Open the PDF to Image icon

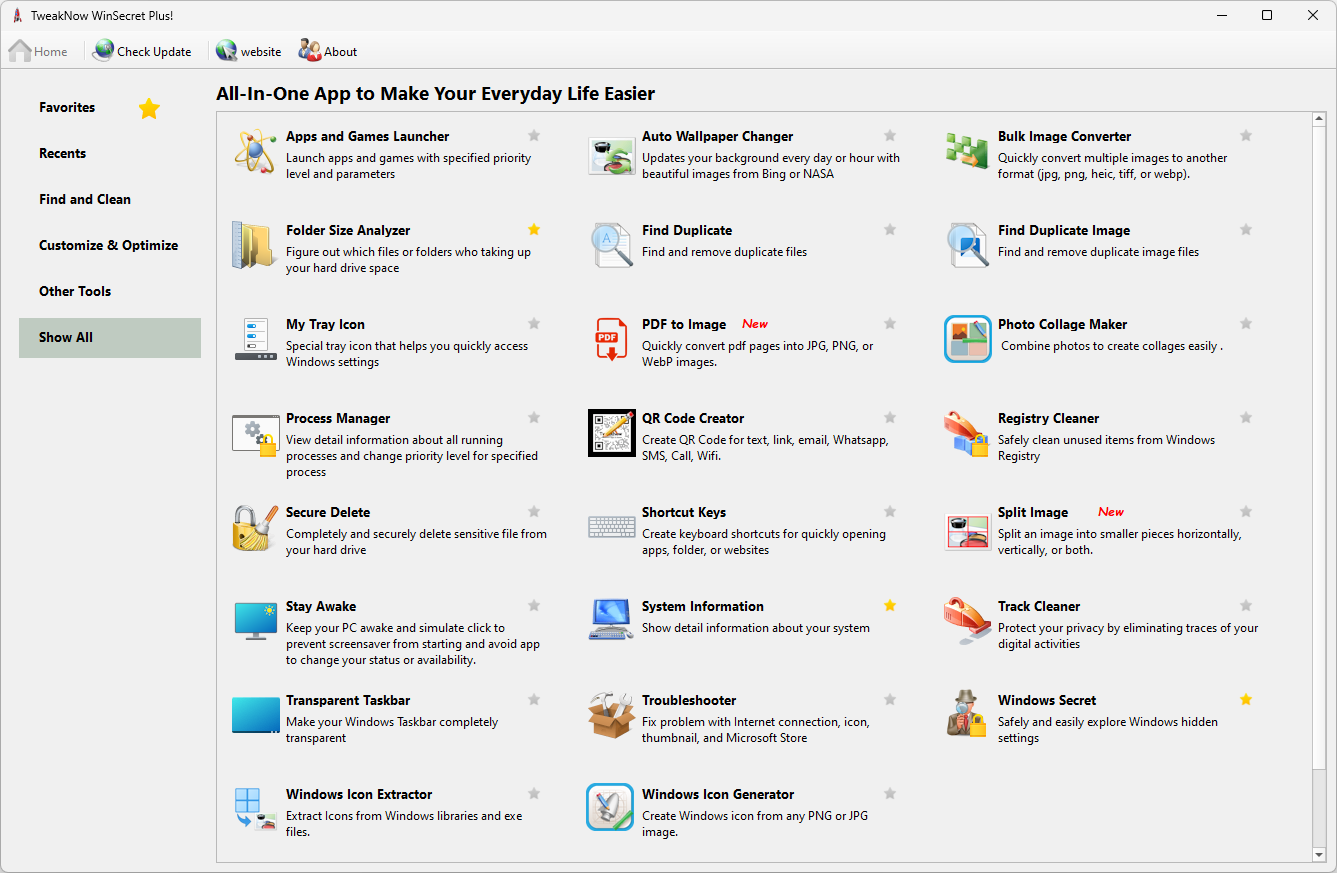(611, 339)
